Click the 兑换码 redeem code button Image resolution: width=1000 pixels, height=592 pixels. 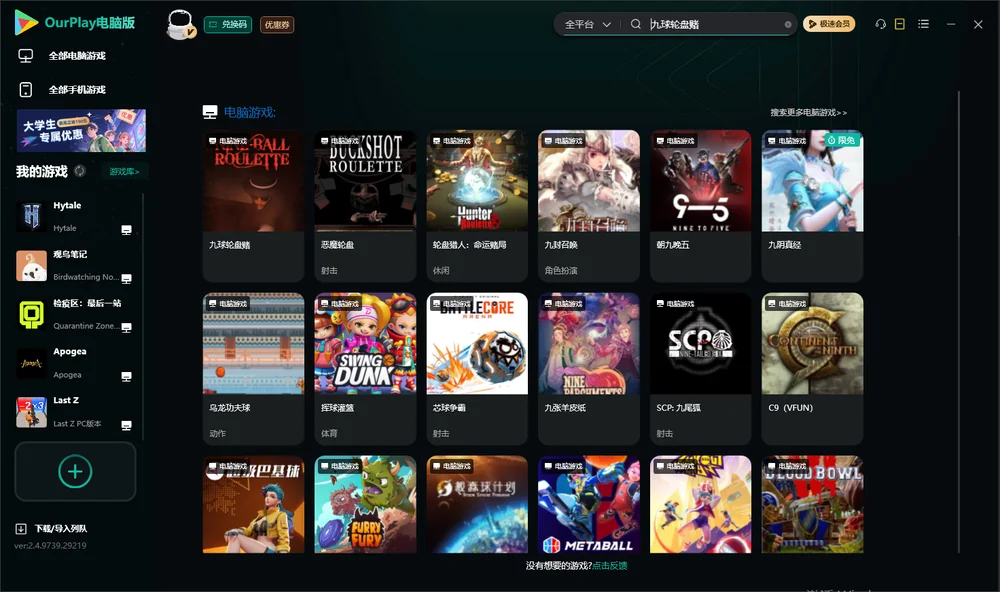click(228, 25)
